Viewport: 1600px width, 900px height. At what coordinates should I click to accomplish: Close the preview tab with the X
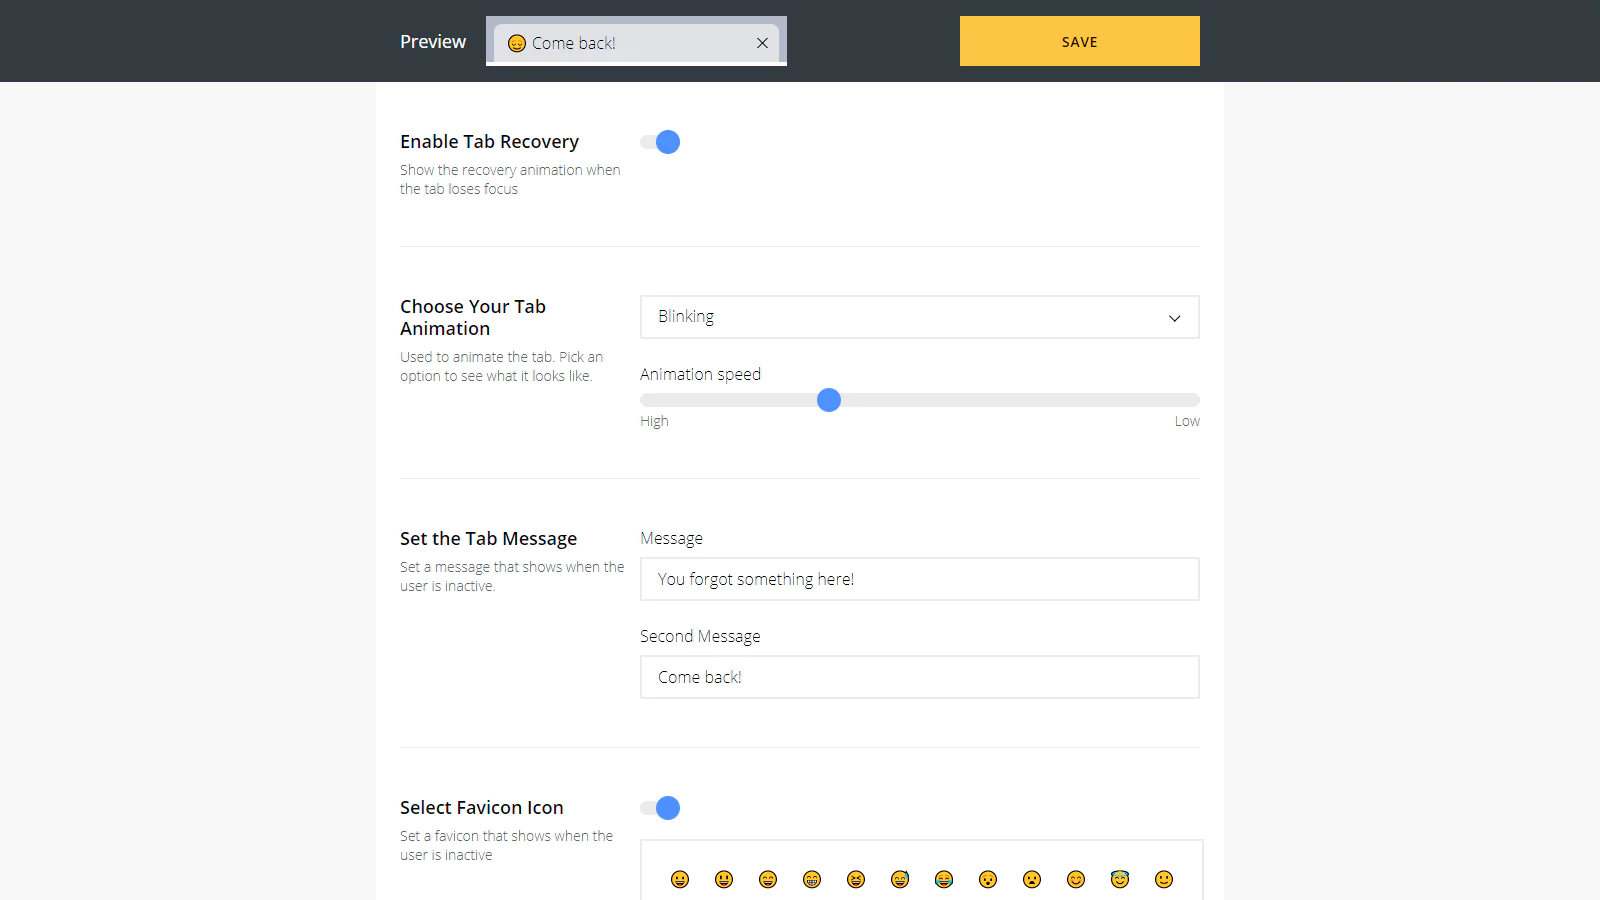(x=762, y=43)
